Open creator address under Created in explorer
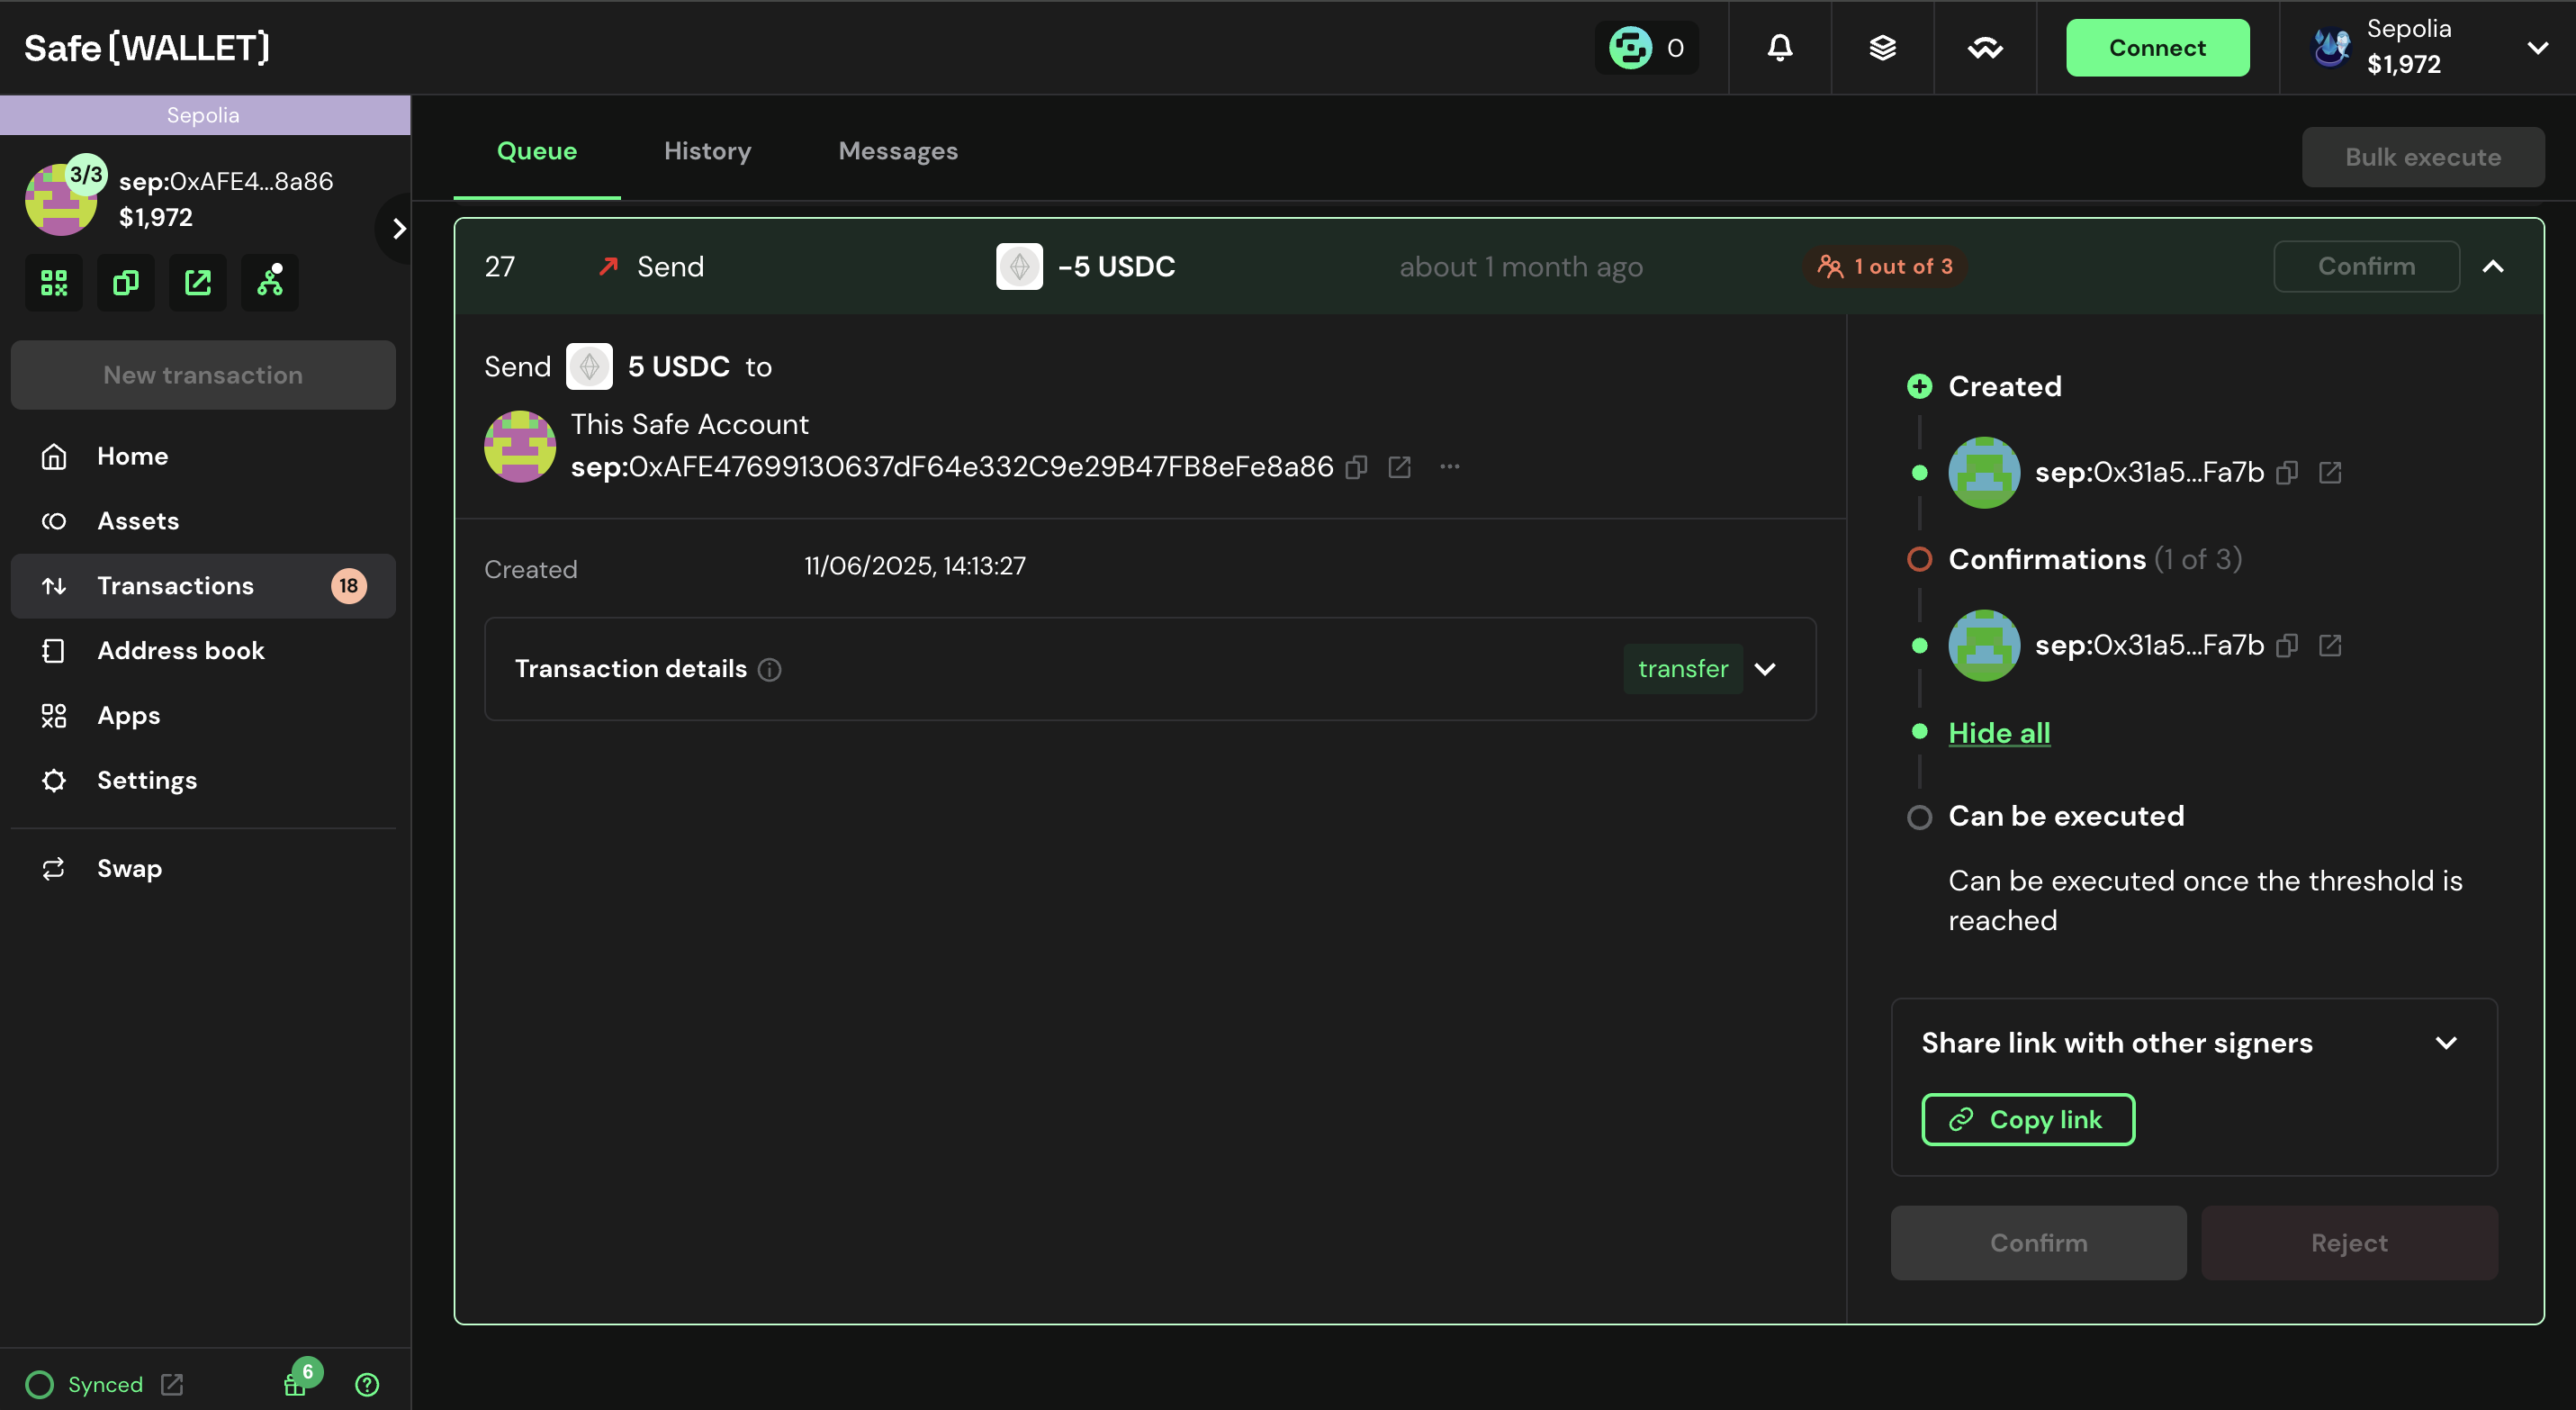Viewport: 2576px width, 1410px height. tap(2330, 473)
